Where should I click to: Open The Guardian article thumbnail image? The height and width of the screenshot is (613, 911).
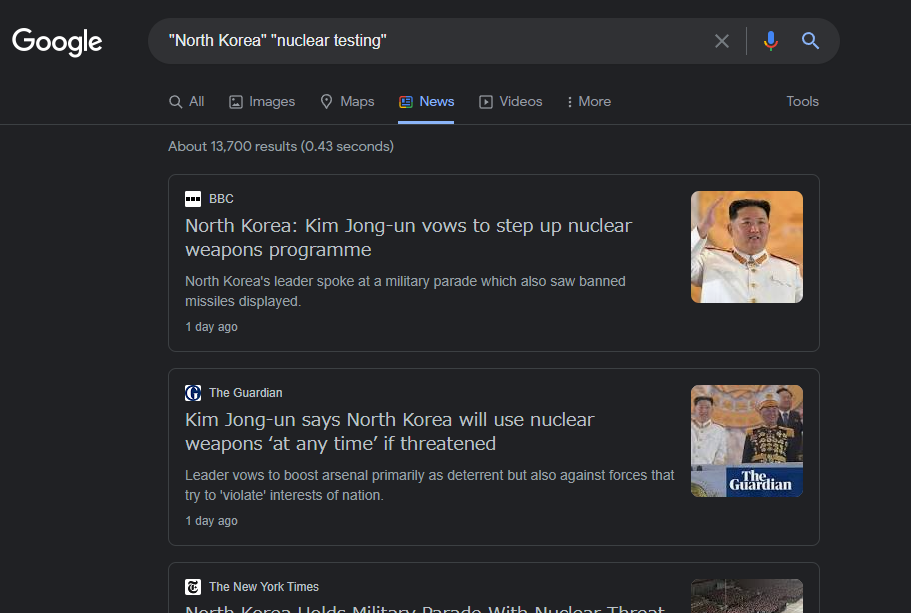pos(747,441)
